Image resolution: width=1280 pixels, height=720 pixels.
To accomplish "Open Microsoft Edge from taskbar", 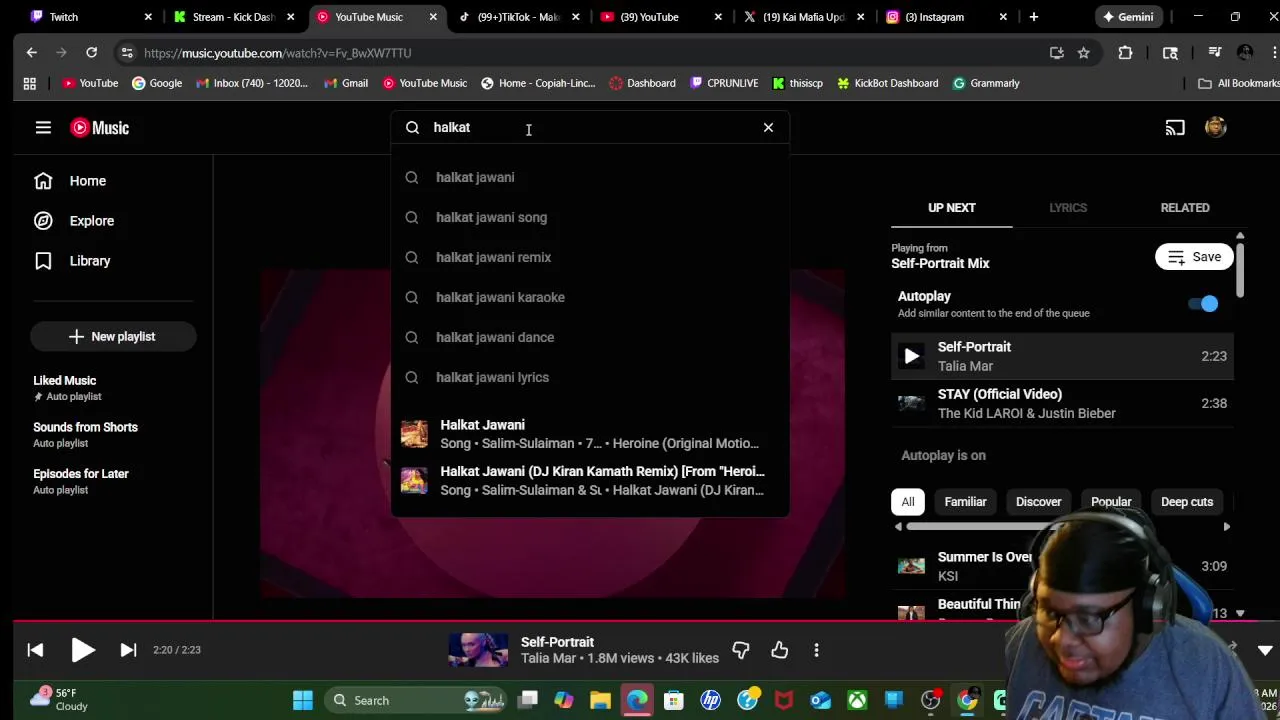I will pos(637,700).
